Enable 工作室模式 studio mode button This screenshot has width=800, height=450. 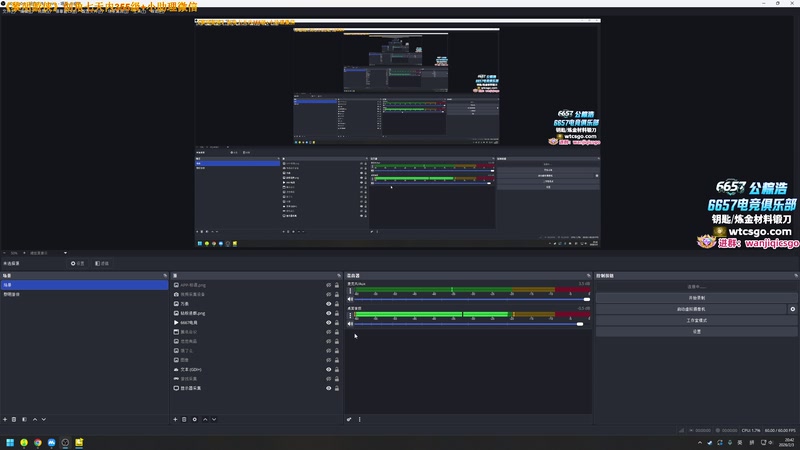[696, 320]
